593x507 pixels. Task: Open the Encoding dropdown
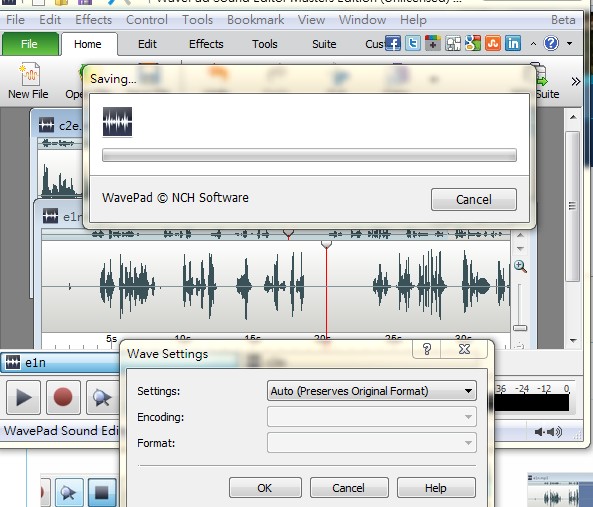pos(372,417)
